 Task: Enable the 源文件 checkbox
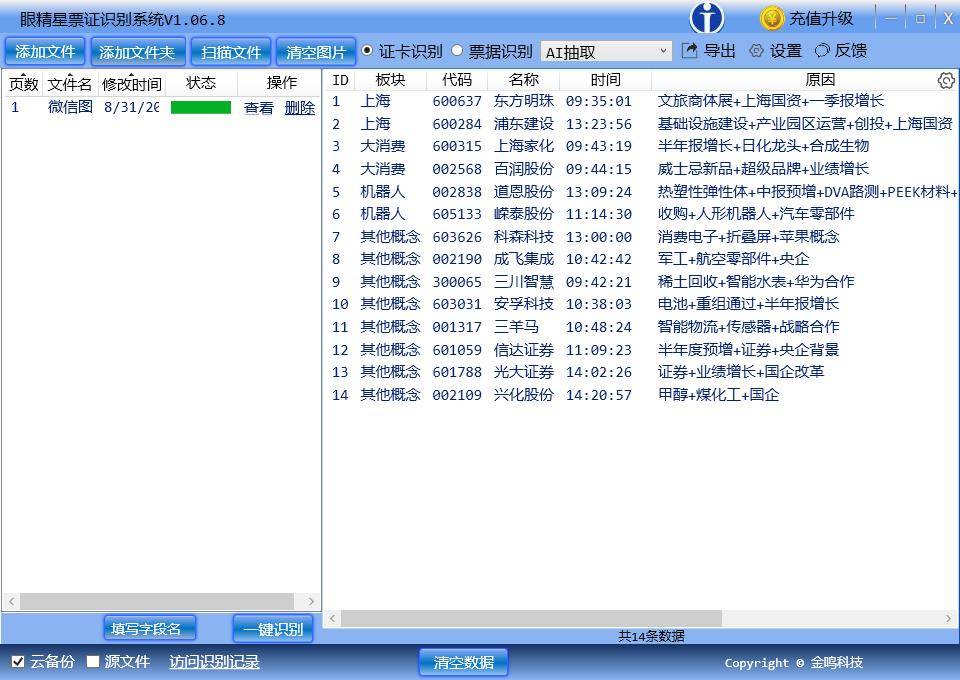point(93,662)
